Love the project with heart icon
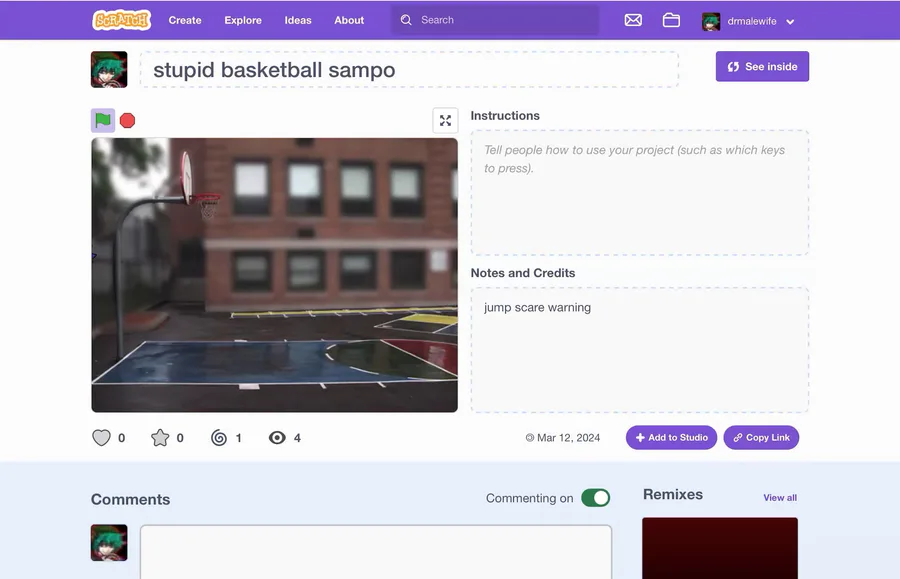 (101, 438)
